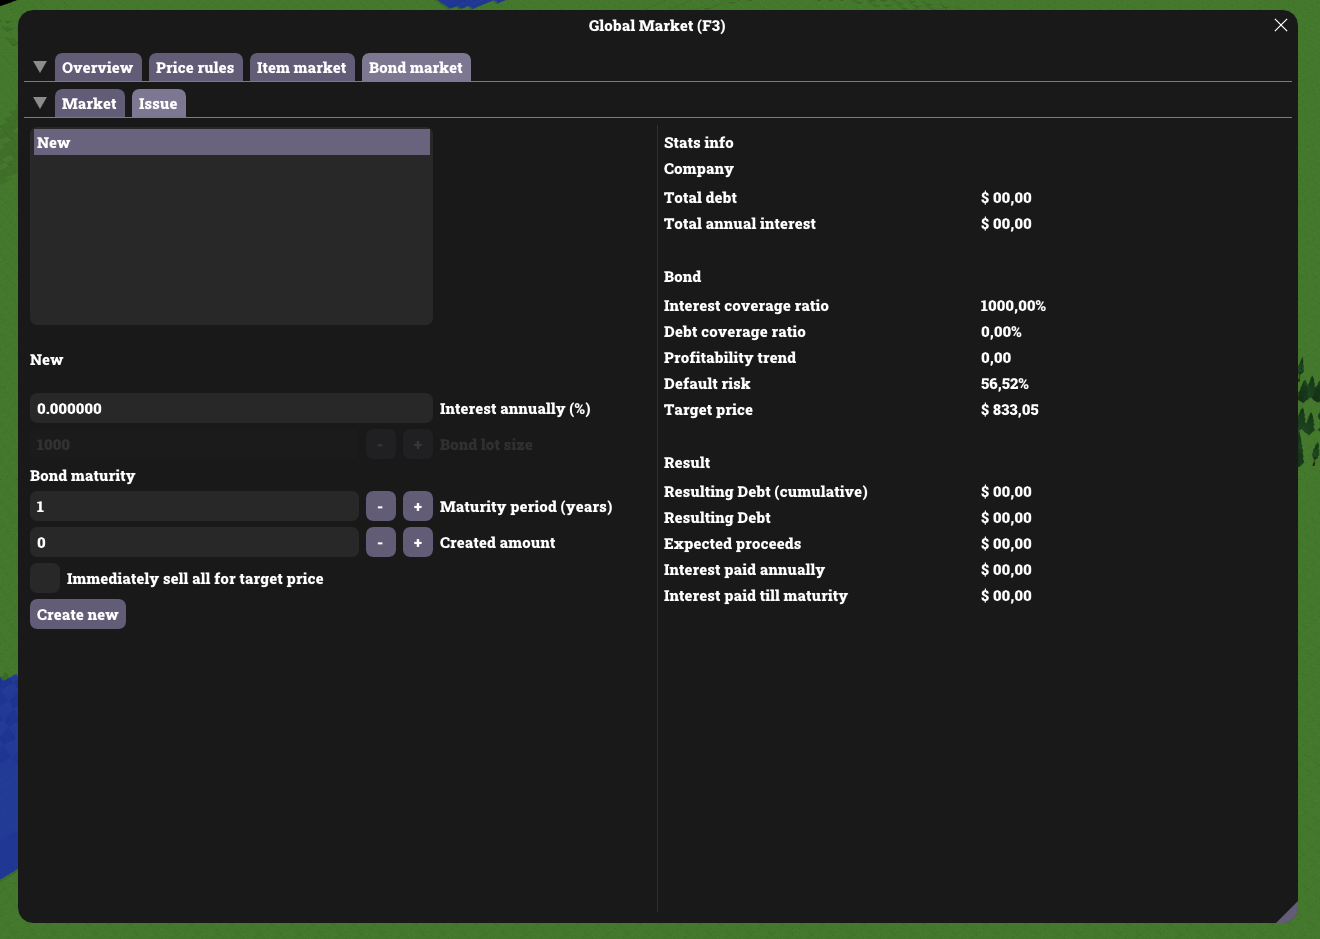Select the Bond market tab
The width and height of the screenshot is (1320, 939).
tap(415, 68)
